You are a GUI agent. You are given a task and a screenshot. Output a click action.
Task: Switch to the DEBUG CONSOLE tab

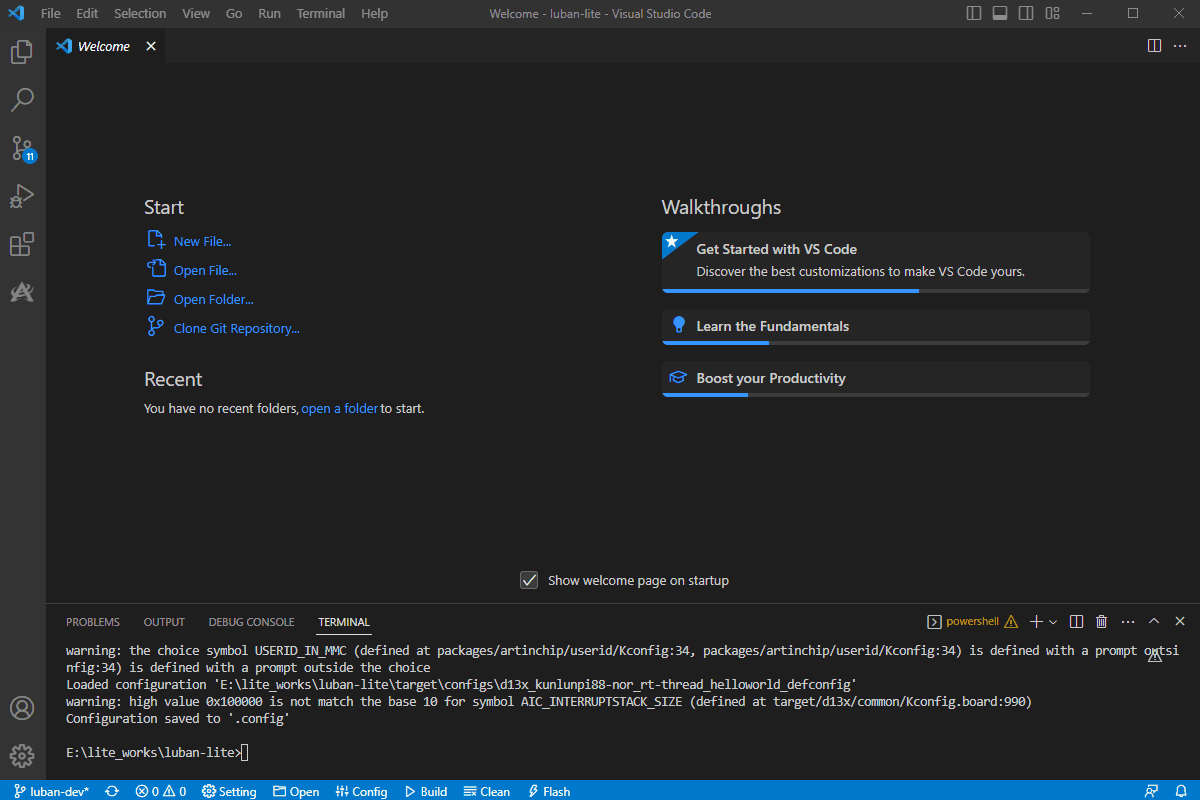[x=251, y=622]
